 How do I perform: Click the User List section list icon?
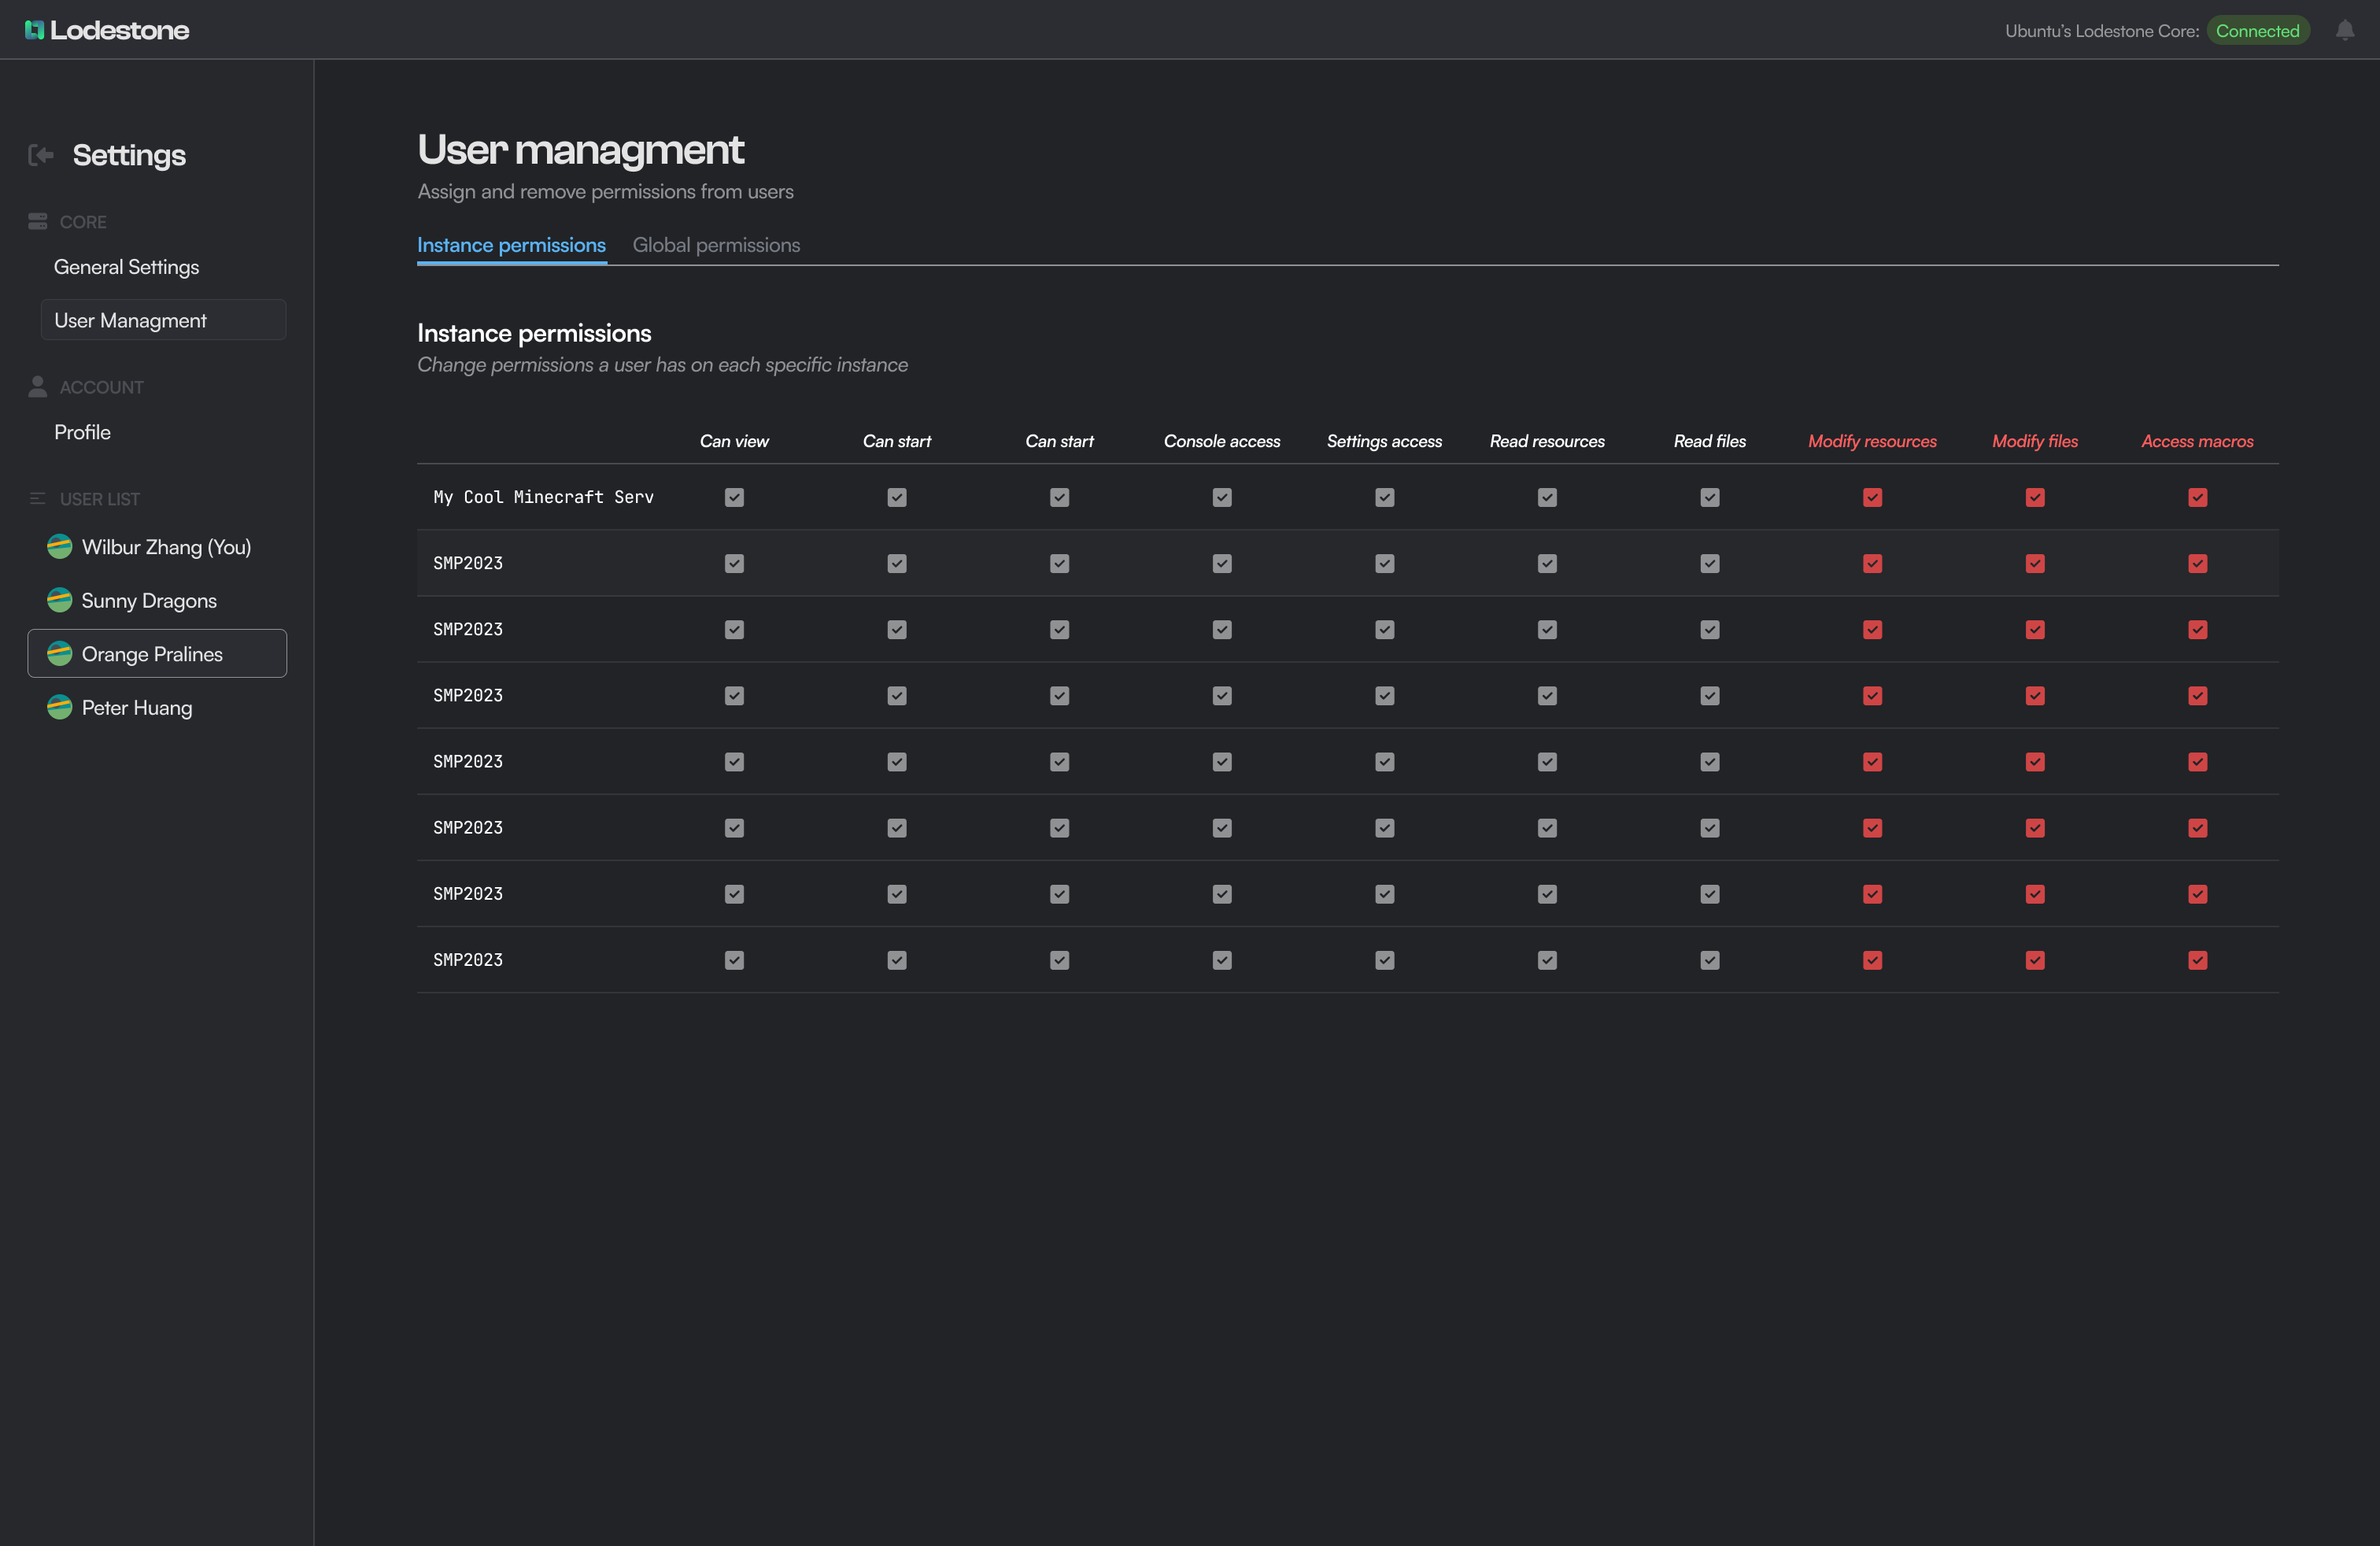(x=38, y=498)
